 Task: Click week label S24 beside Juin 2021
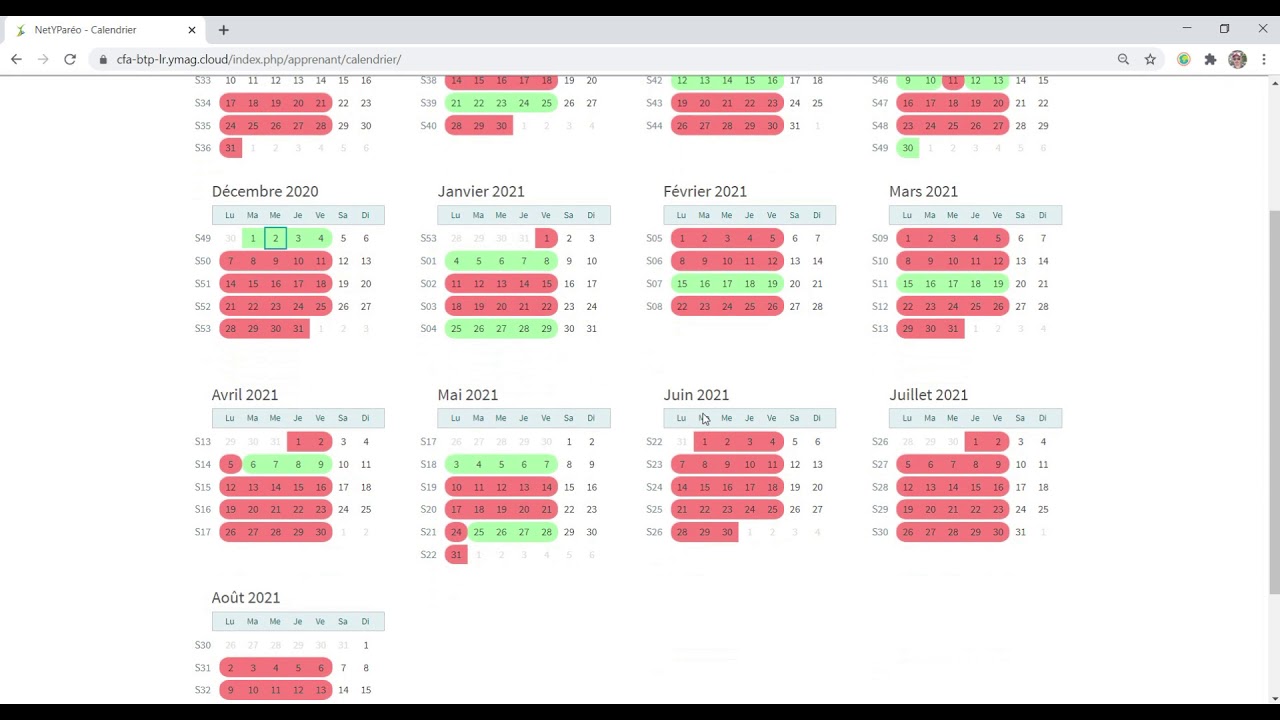[x=654, y=487]
